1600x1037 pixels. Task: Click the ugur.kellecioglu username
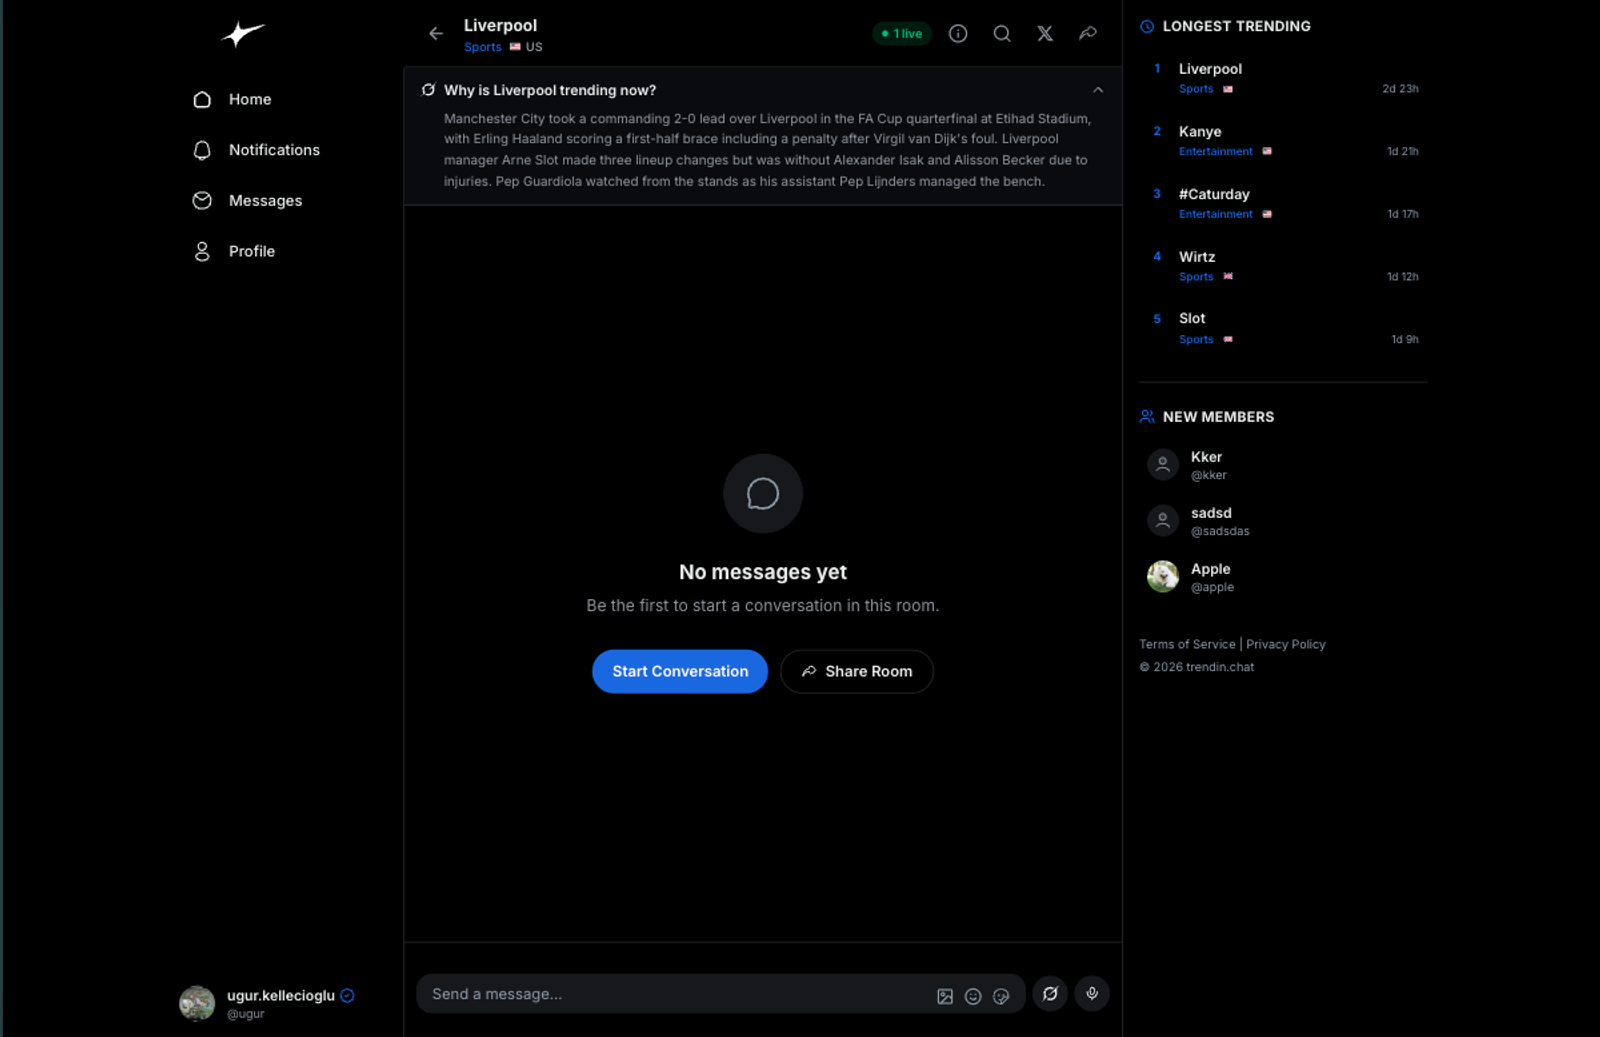(x=281, y=996)
